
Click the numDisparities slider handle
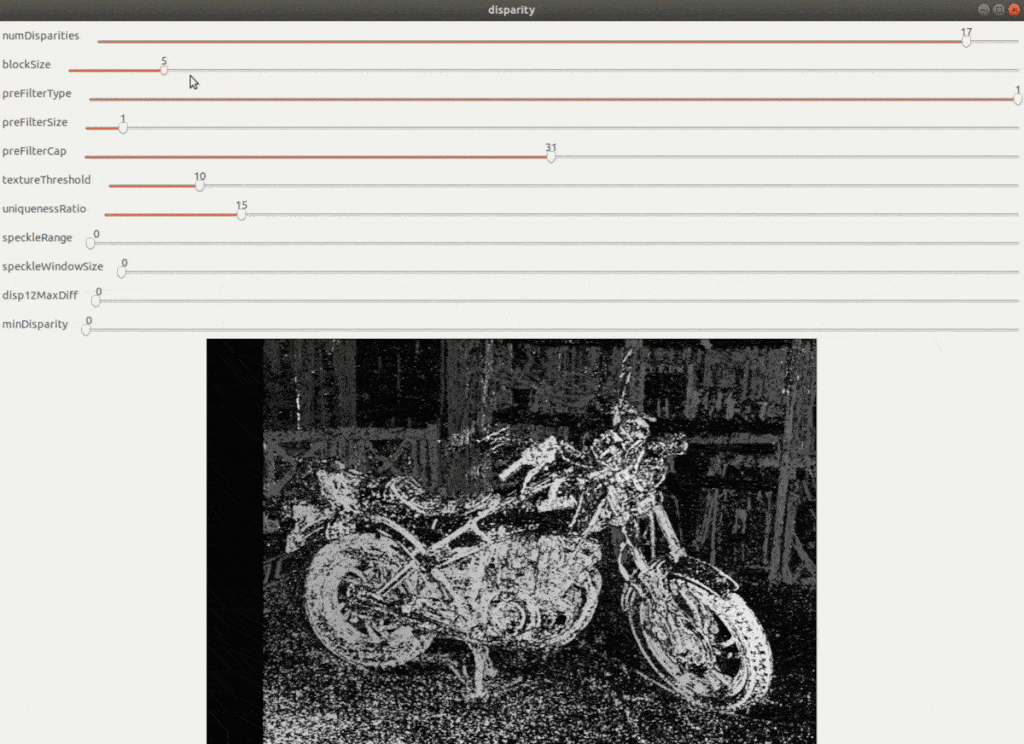point(966,42)
